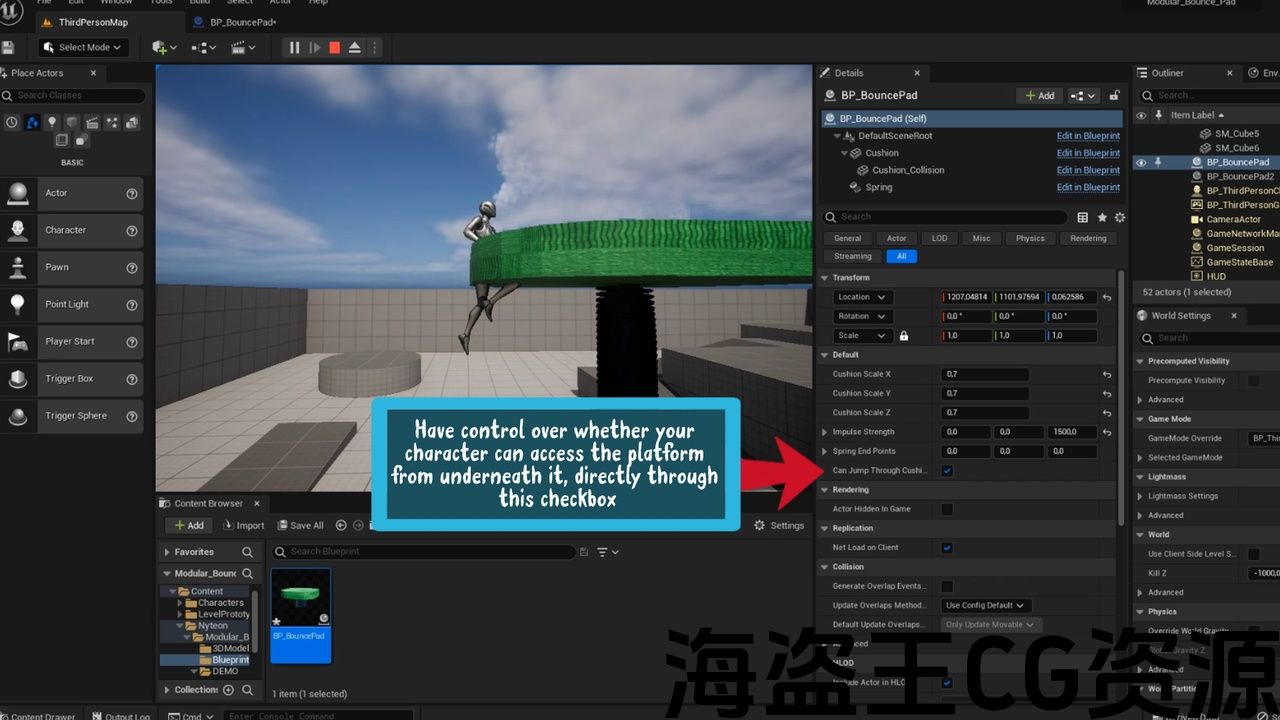Reset Location to default with arrow
This screenshot has width=1280, height=720.
coord(1107,297)
